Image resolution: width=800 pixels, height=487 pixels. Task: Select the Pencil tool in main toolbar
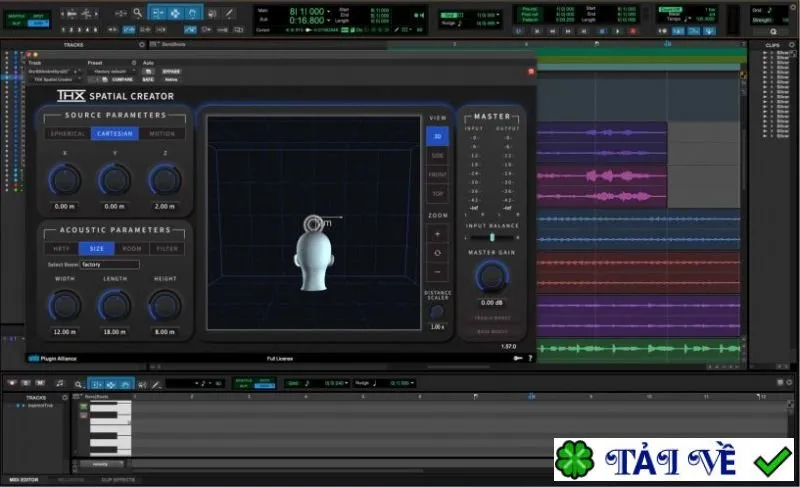point(229,13)
